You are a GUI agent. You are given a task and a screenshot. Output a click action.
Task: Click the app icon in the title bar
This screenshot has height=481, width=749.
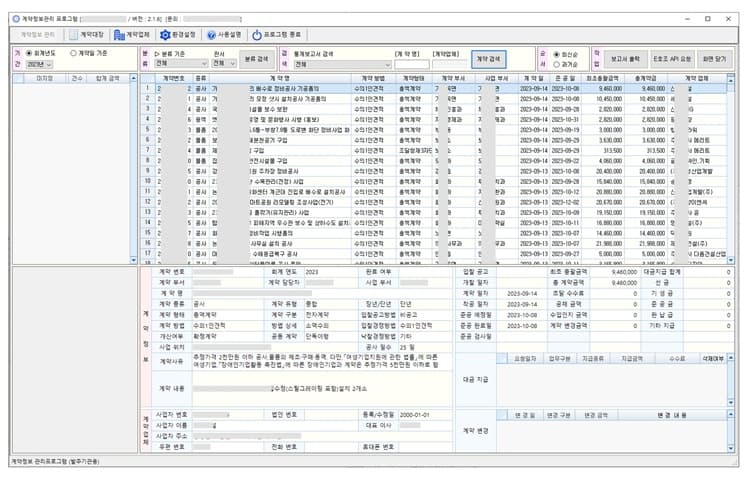click(16, 19)
